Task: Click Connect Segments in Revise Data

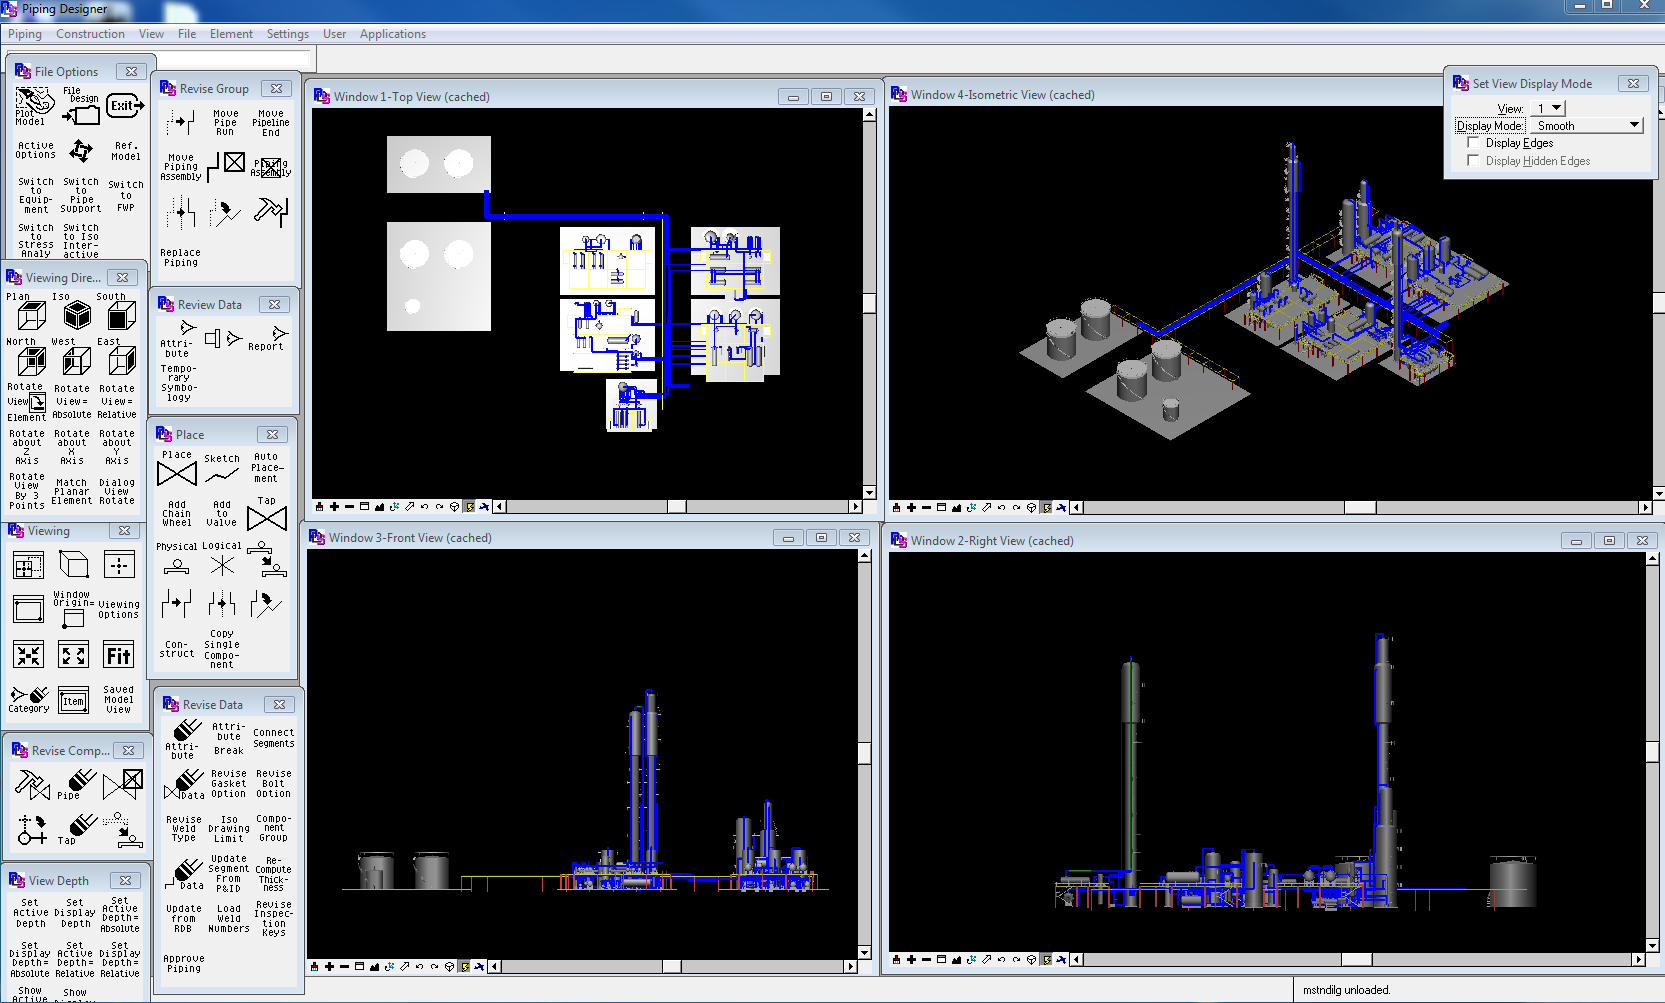Action: (x=274, y=738)
